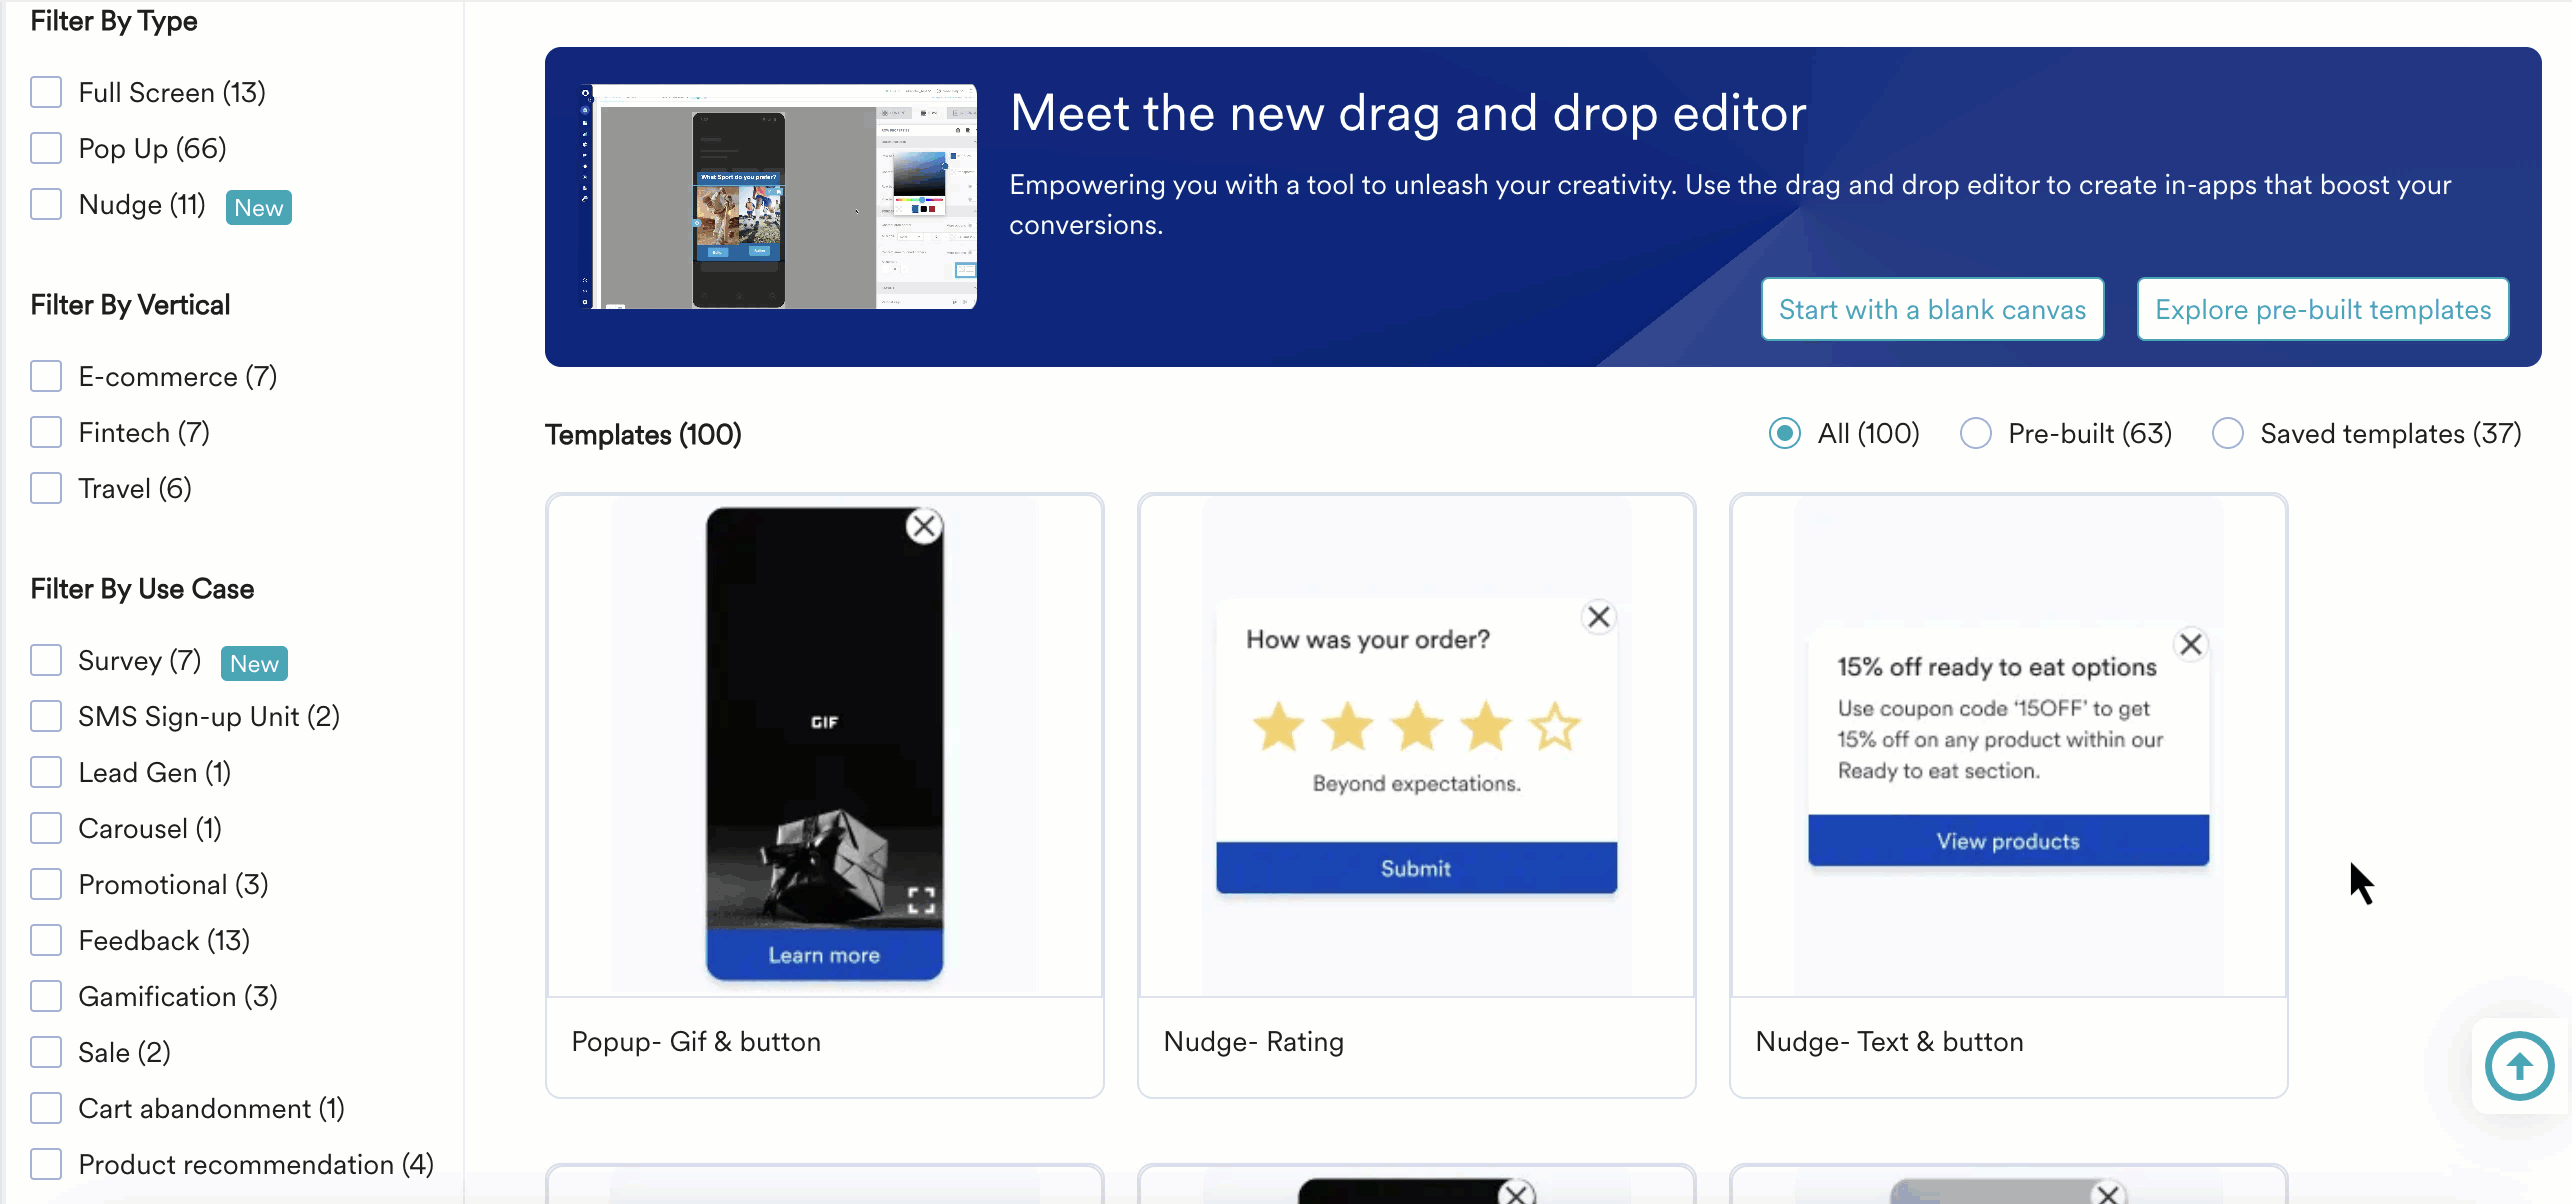Open the drag and drop editor preview image
This screenshot has width=2572, height=1204.
tap(779, 197)
